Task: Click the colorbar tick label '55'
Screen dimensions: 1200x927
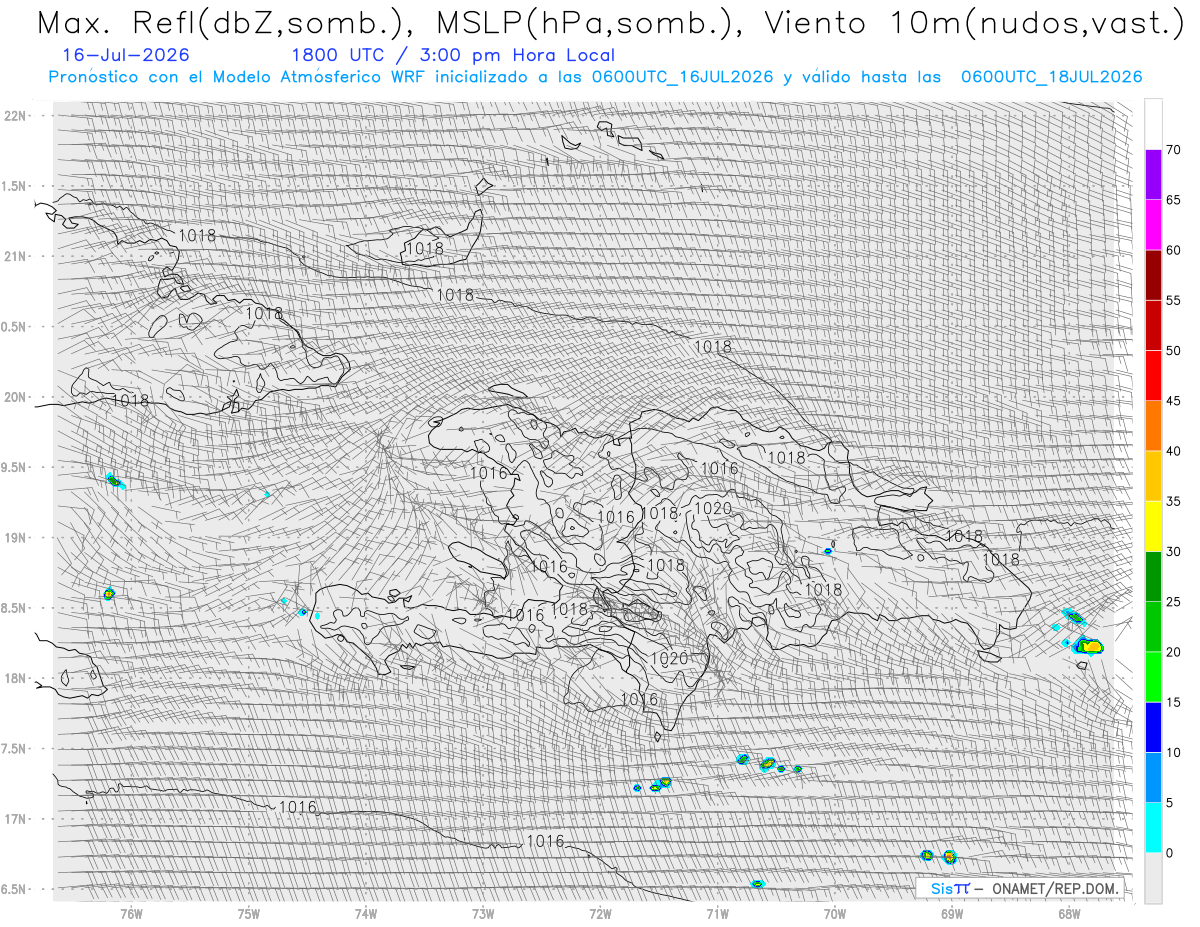Action: click(x=1173, y=300)
